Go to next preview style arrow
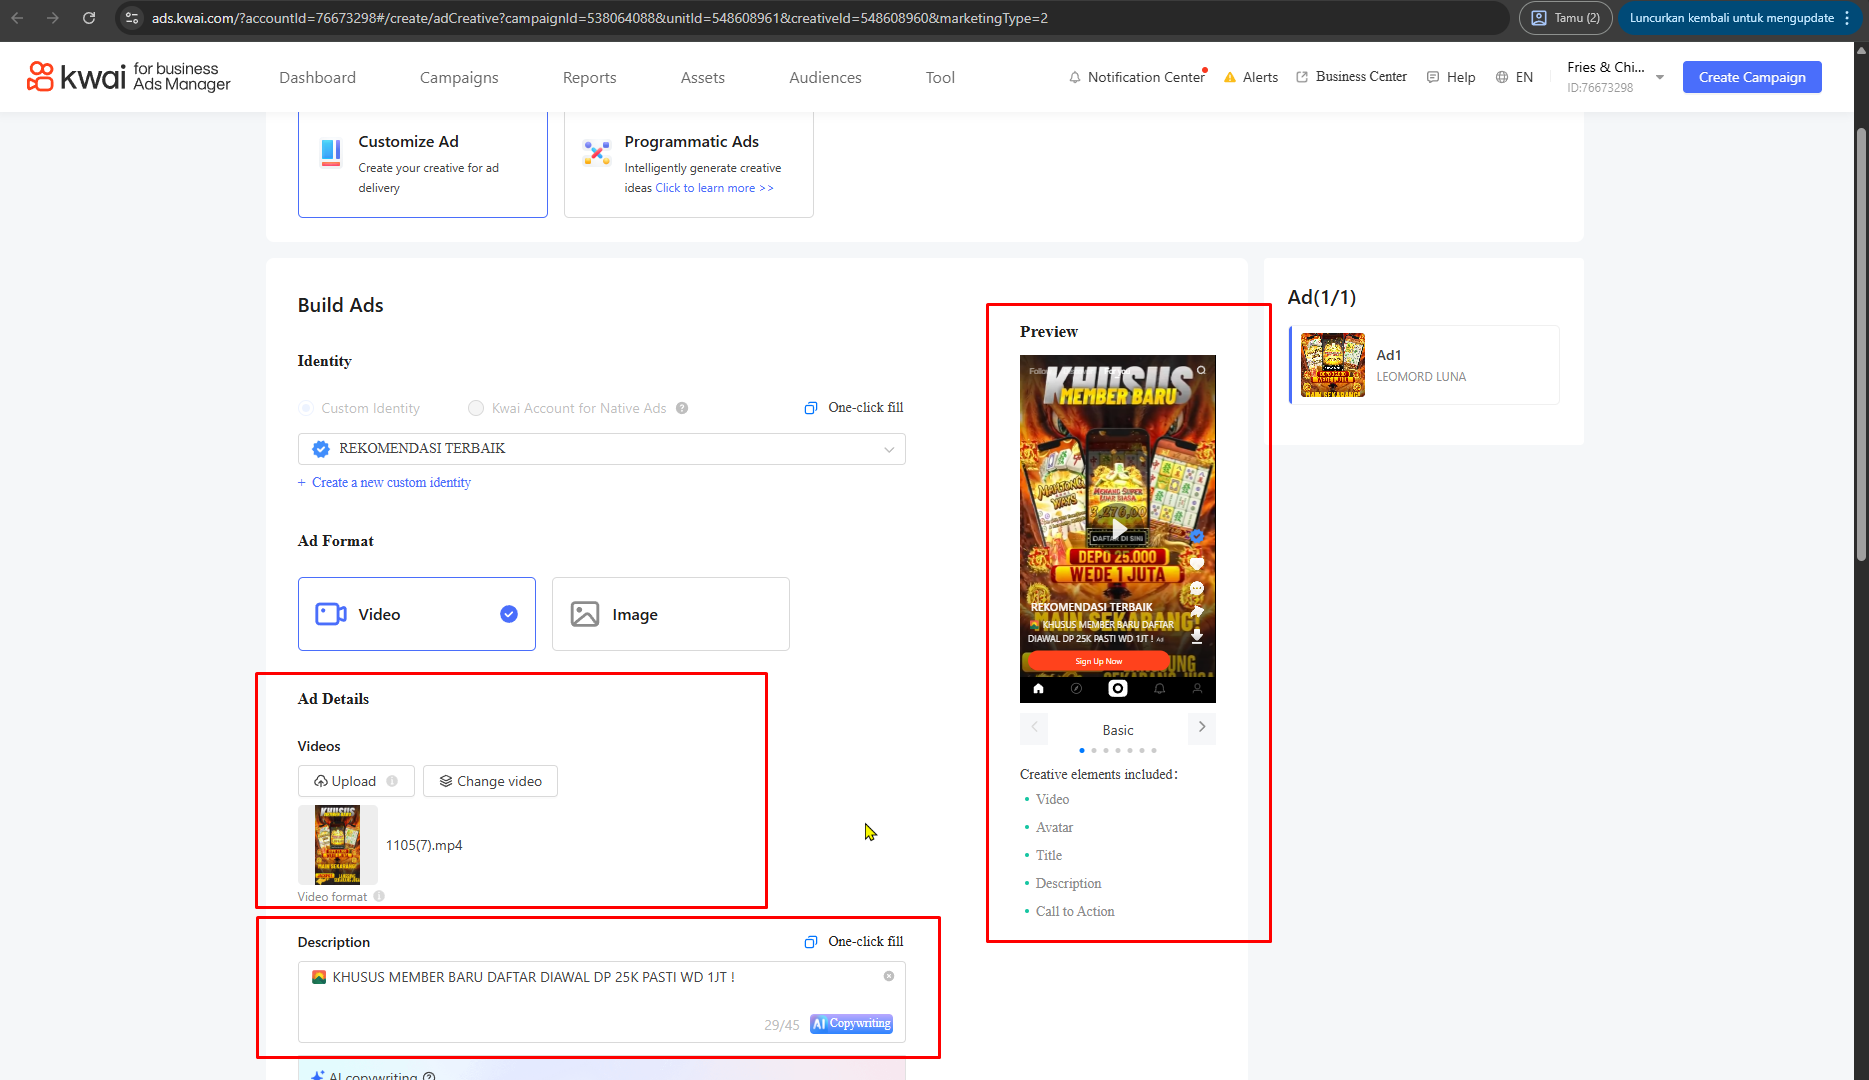This screenshot has height=1080, width=1869. [x=1202, y=727]
